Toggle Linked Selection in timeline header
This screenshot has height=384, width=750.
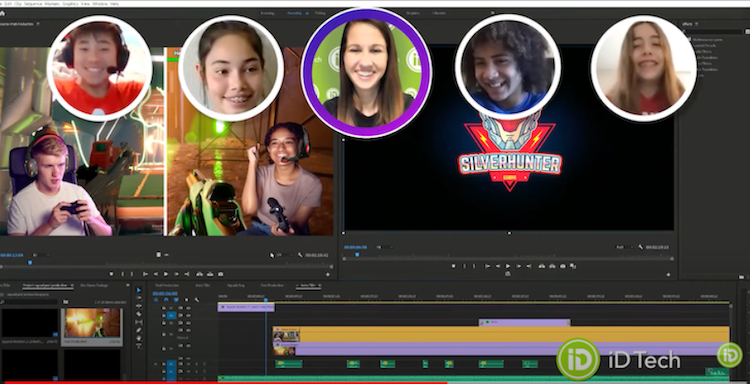176,300
